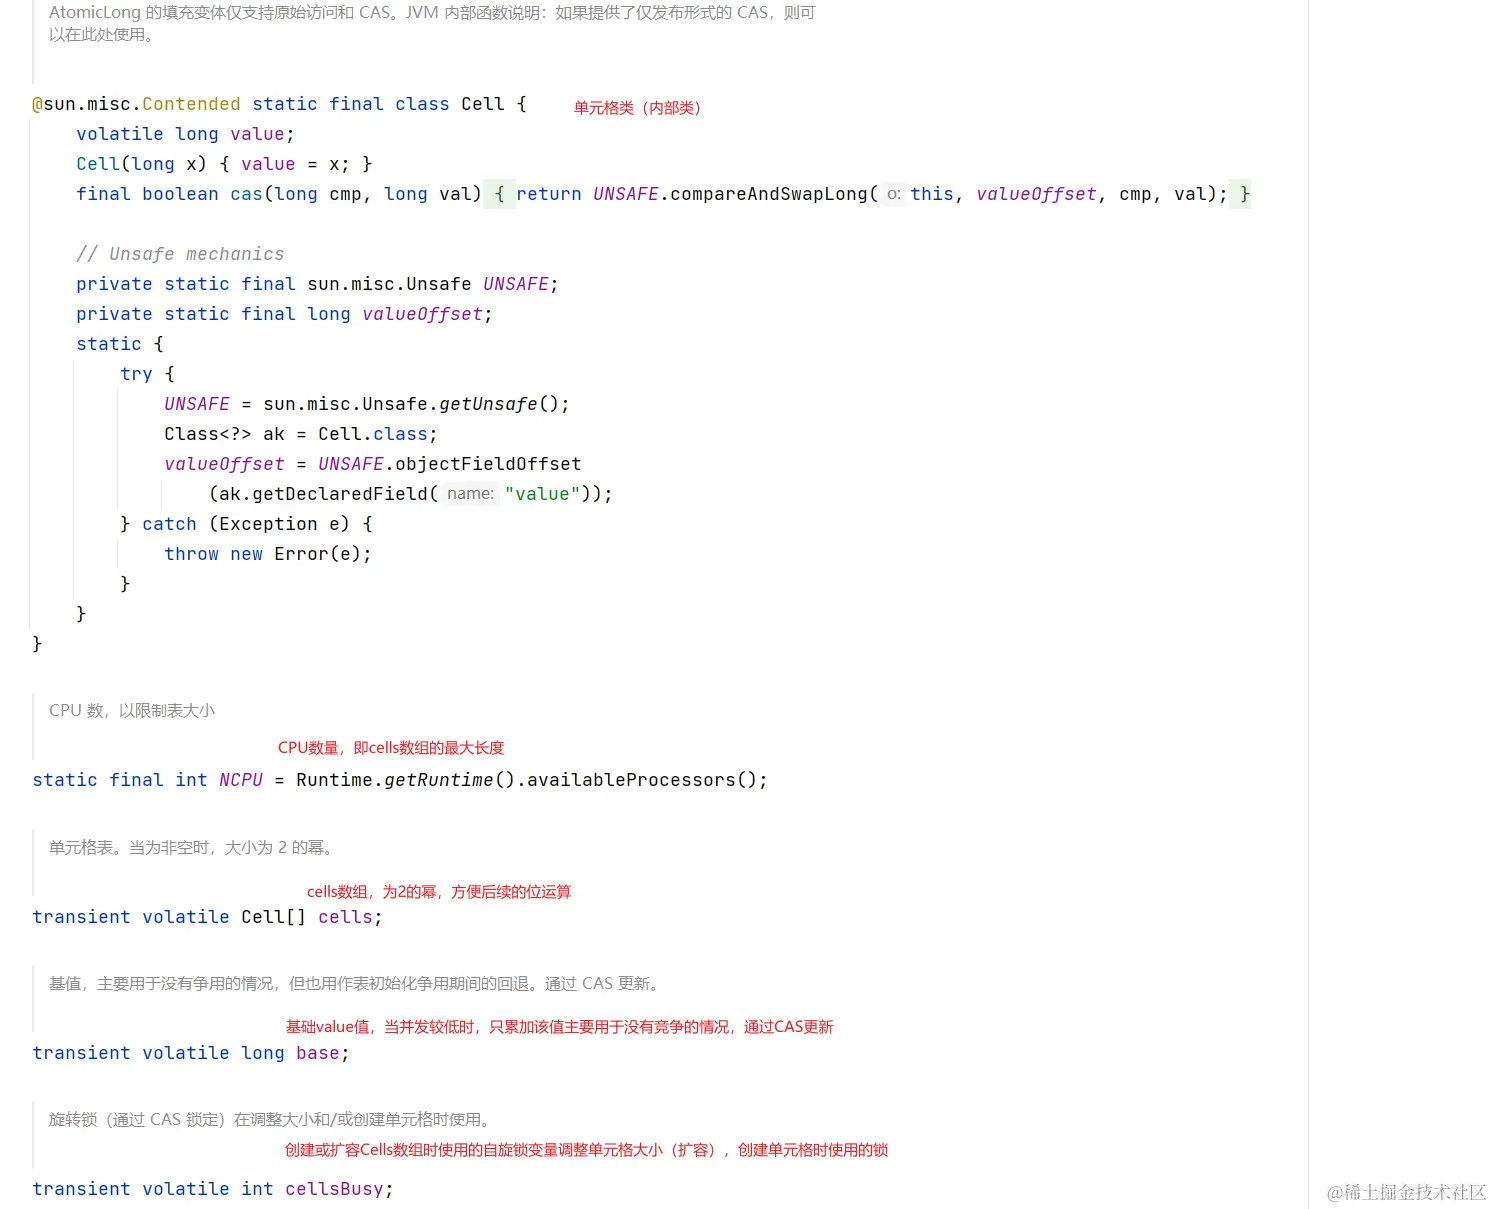Click the red note '单元格类（内部类）'
The height and width of the screenshot is (1209, 1493).
[637, 108]
